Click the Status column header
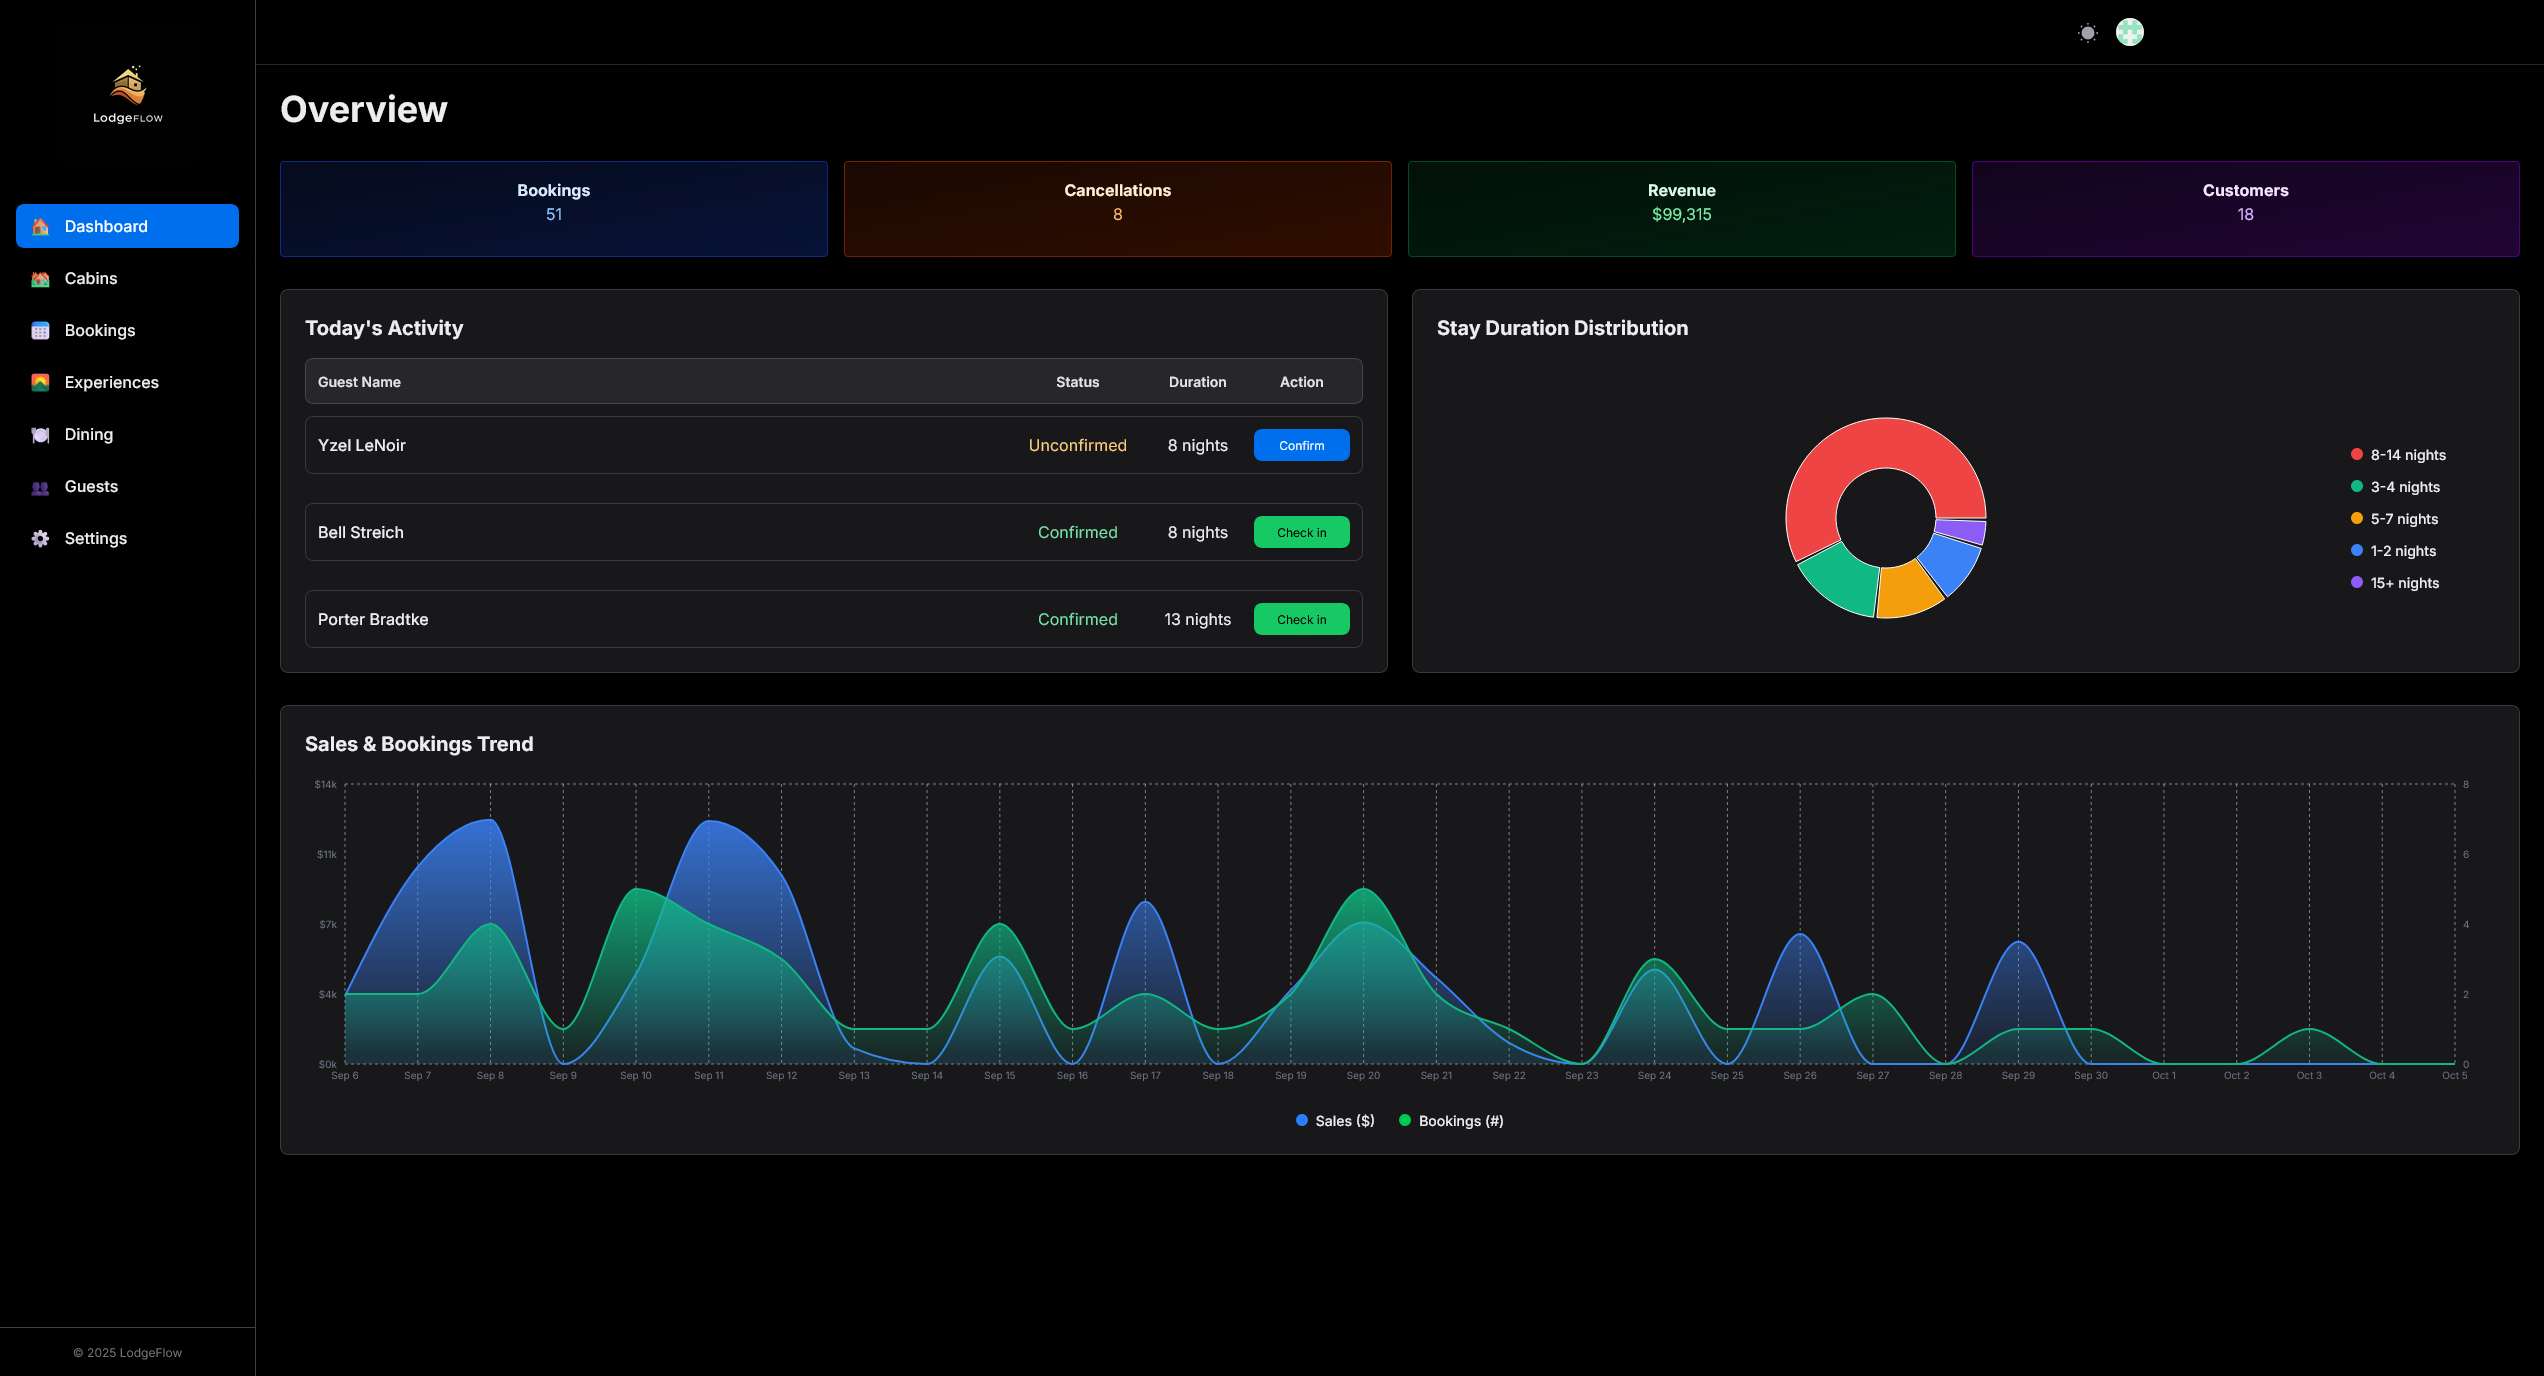Screen dimensions: 2544x1376 pyautogui.click(x=1077, y=382)
